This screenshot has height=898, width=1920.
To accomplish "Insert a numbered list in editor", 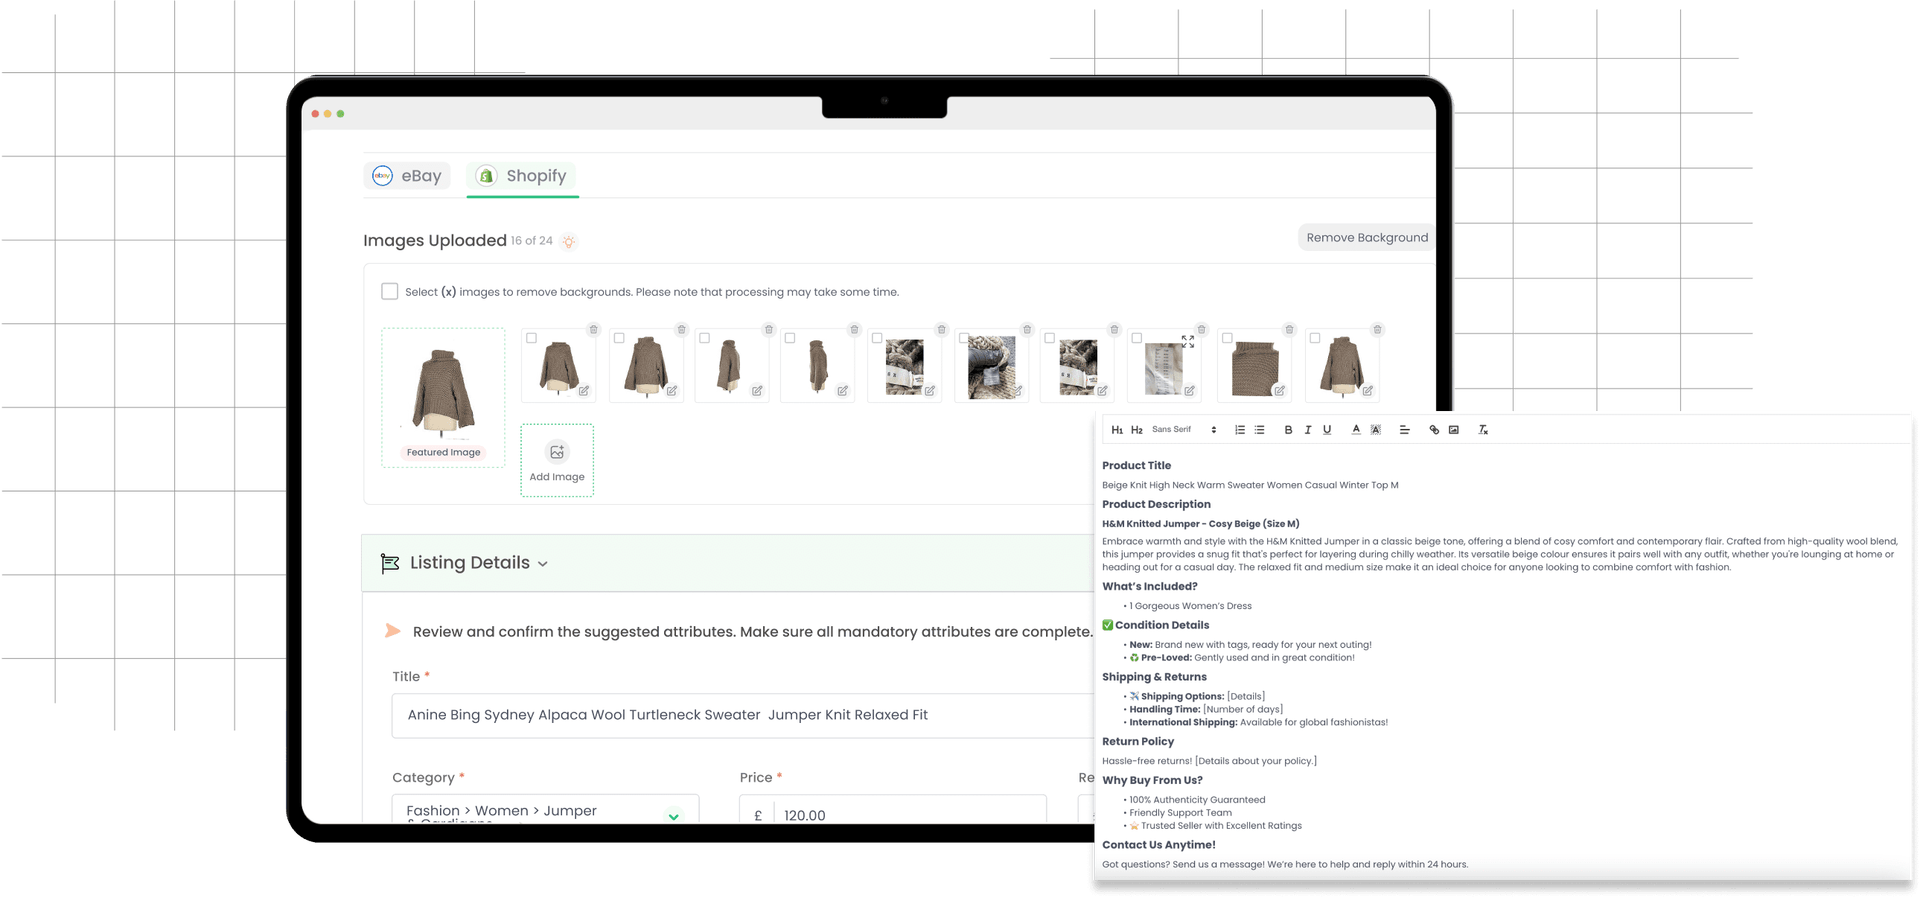I will (x=1240, y=430).
